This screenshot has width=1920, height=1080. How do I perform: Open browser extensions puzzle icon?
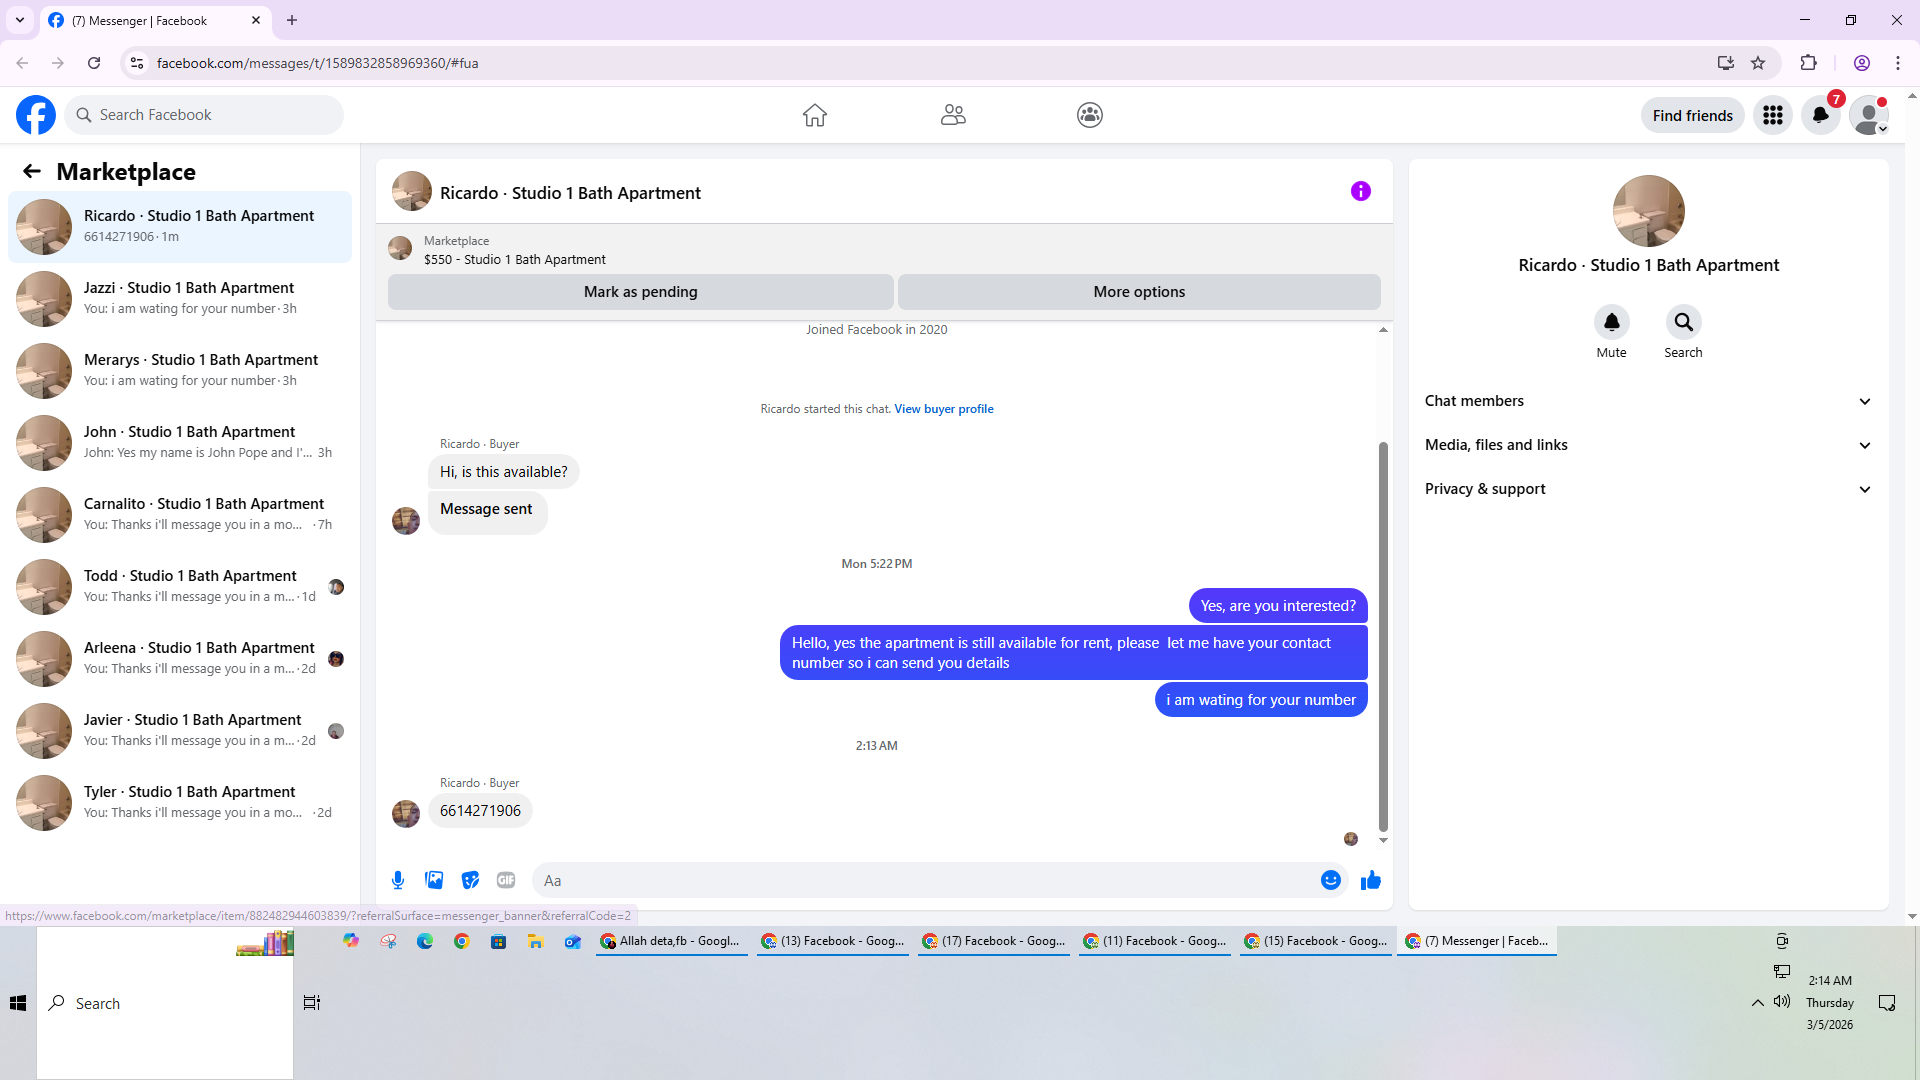tap(1809, 63)
